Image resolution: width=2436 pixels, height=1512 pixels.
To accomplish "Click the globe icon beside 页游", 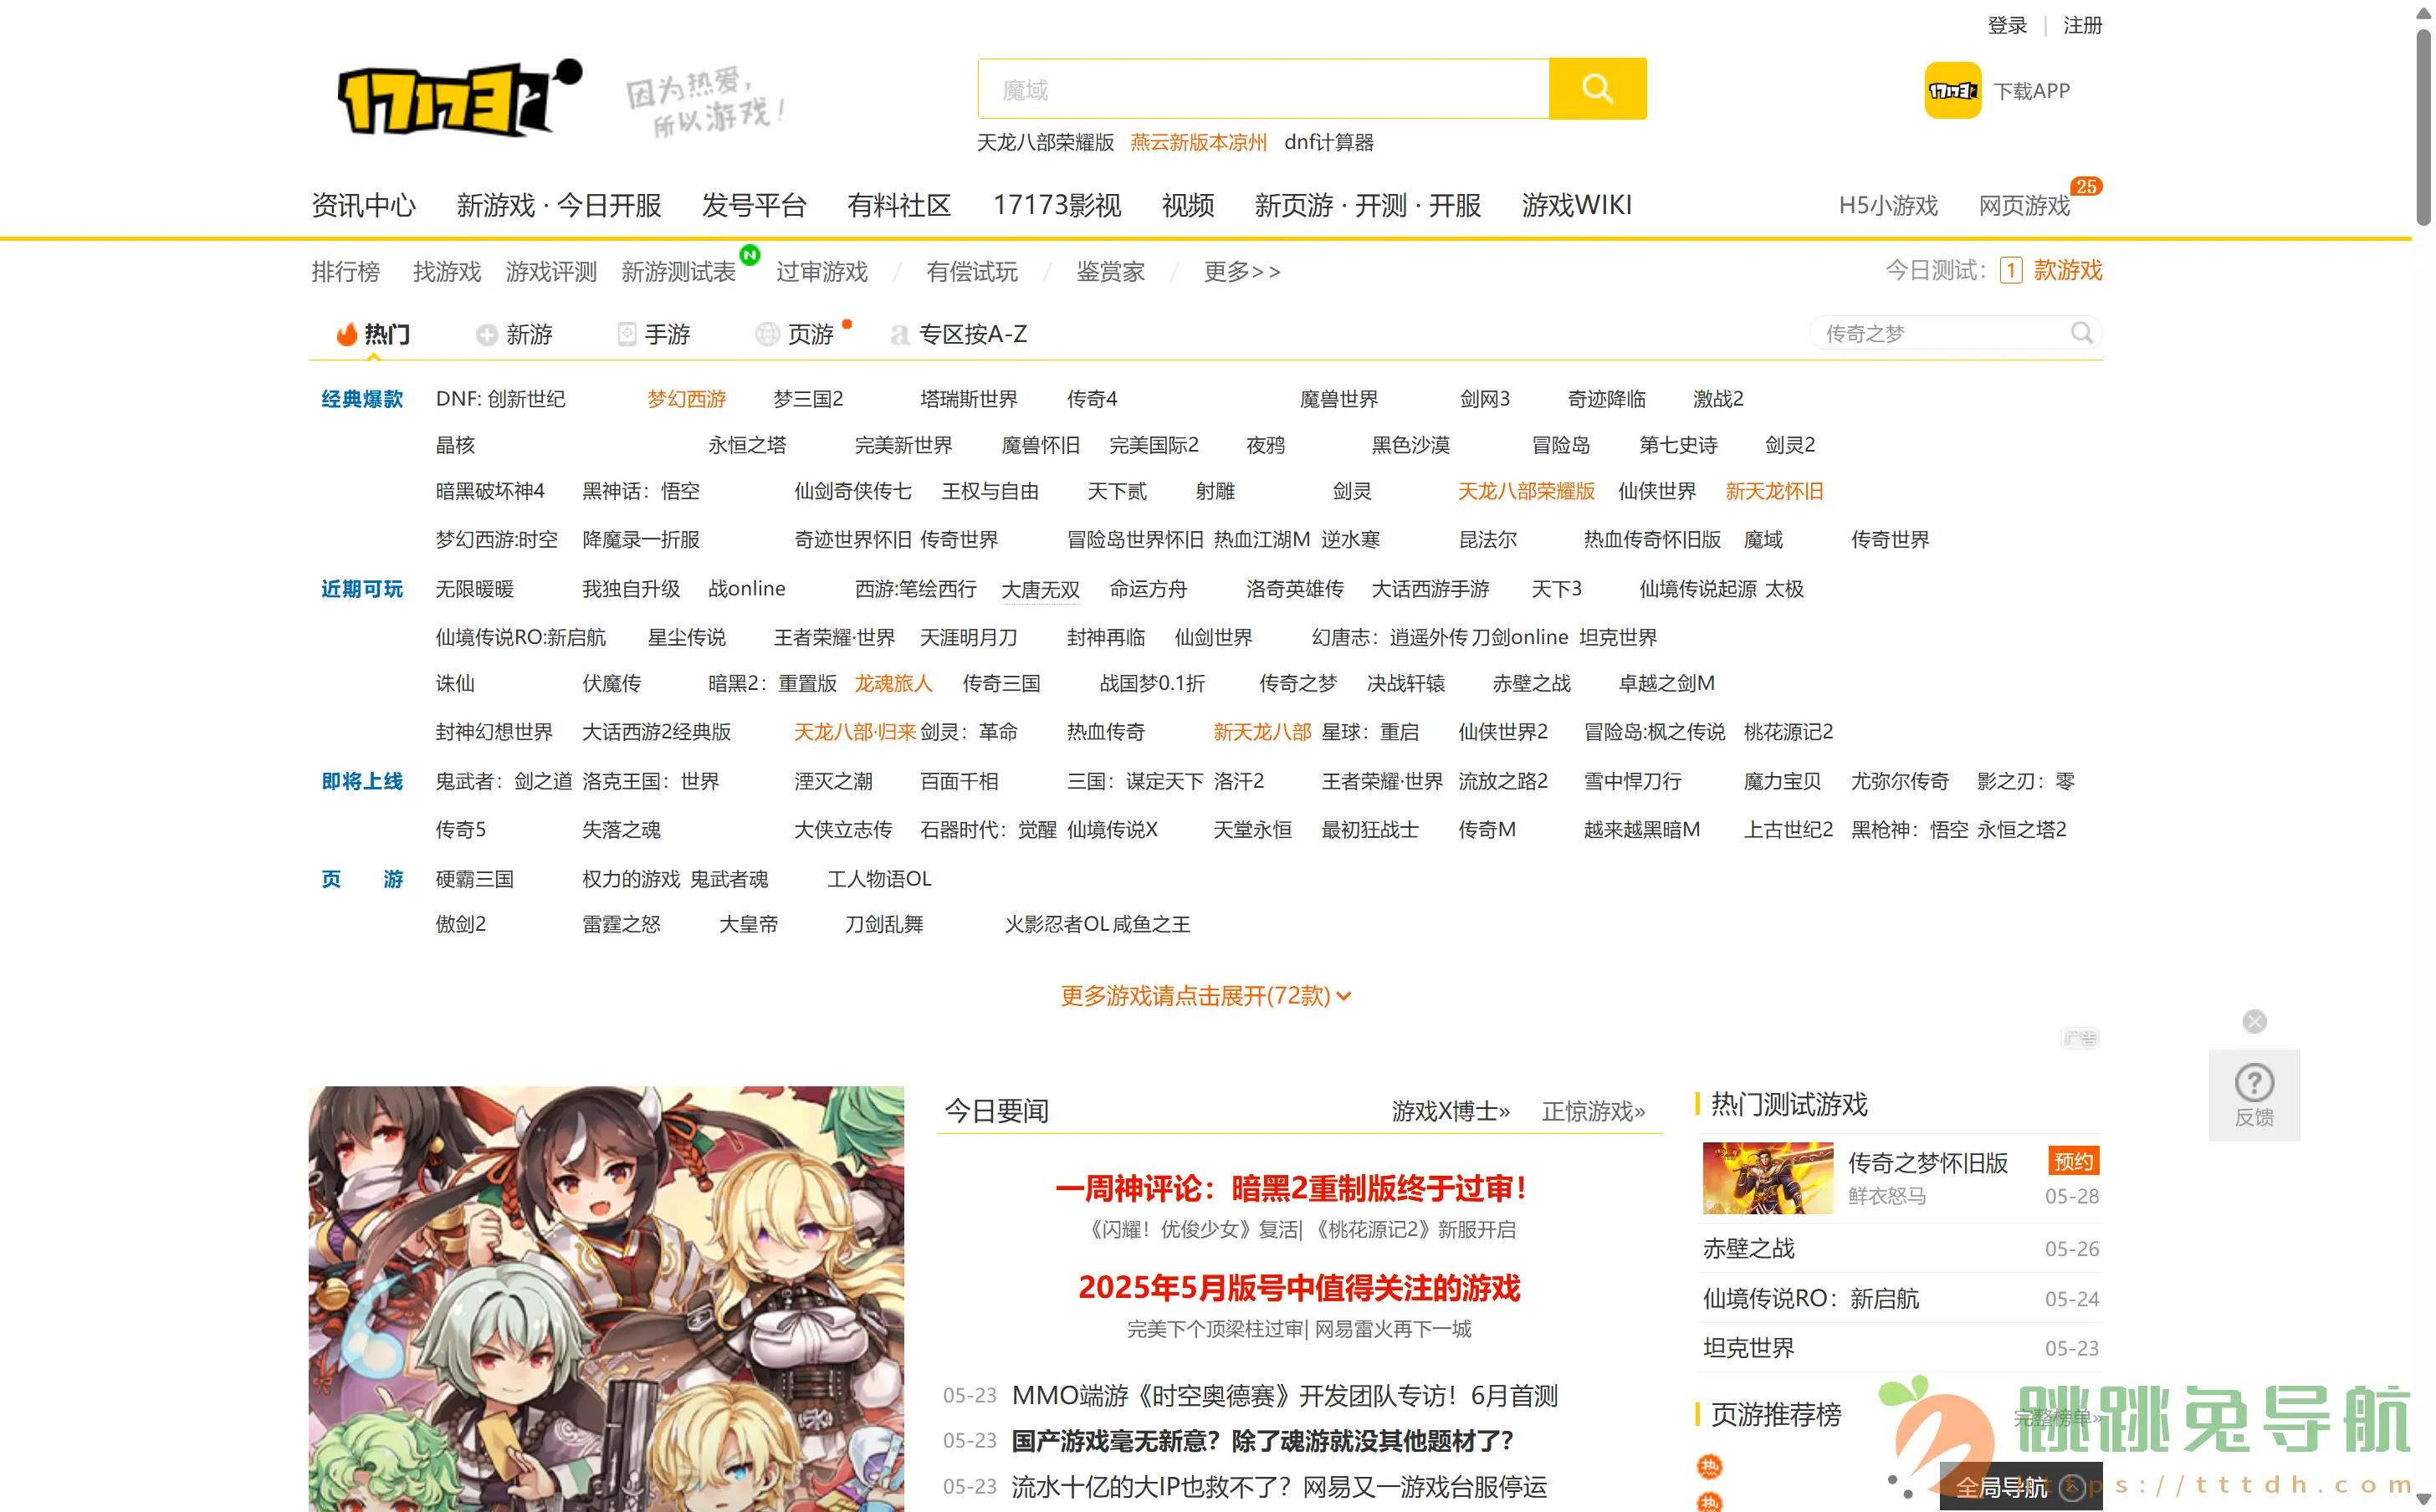I will pos(767,335).
